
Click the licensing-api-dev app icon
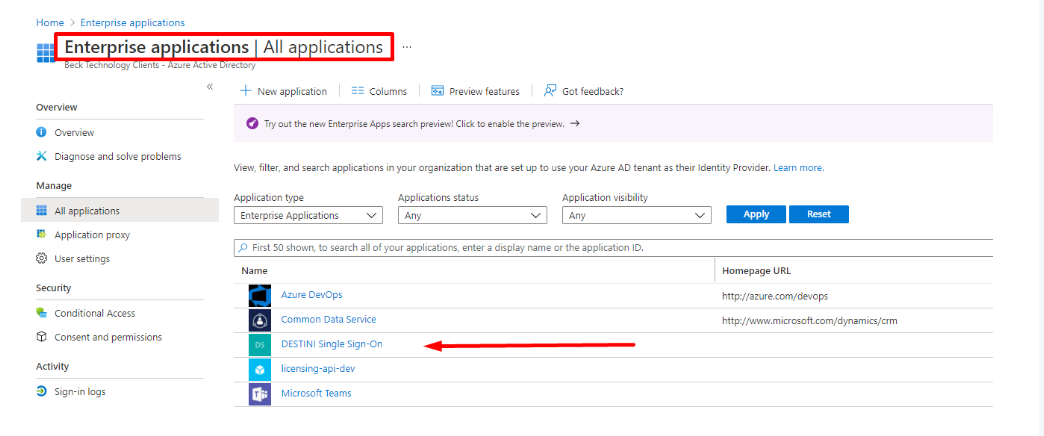pos(260,369)
